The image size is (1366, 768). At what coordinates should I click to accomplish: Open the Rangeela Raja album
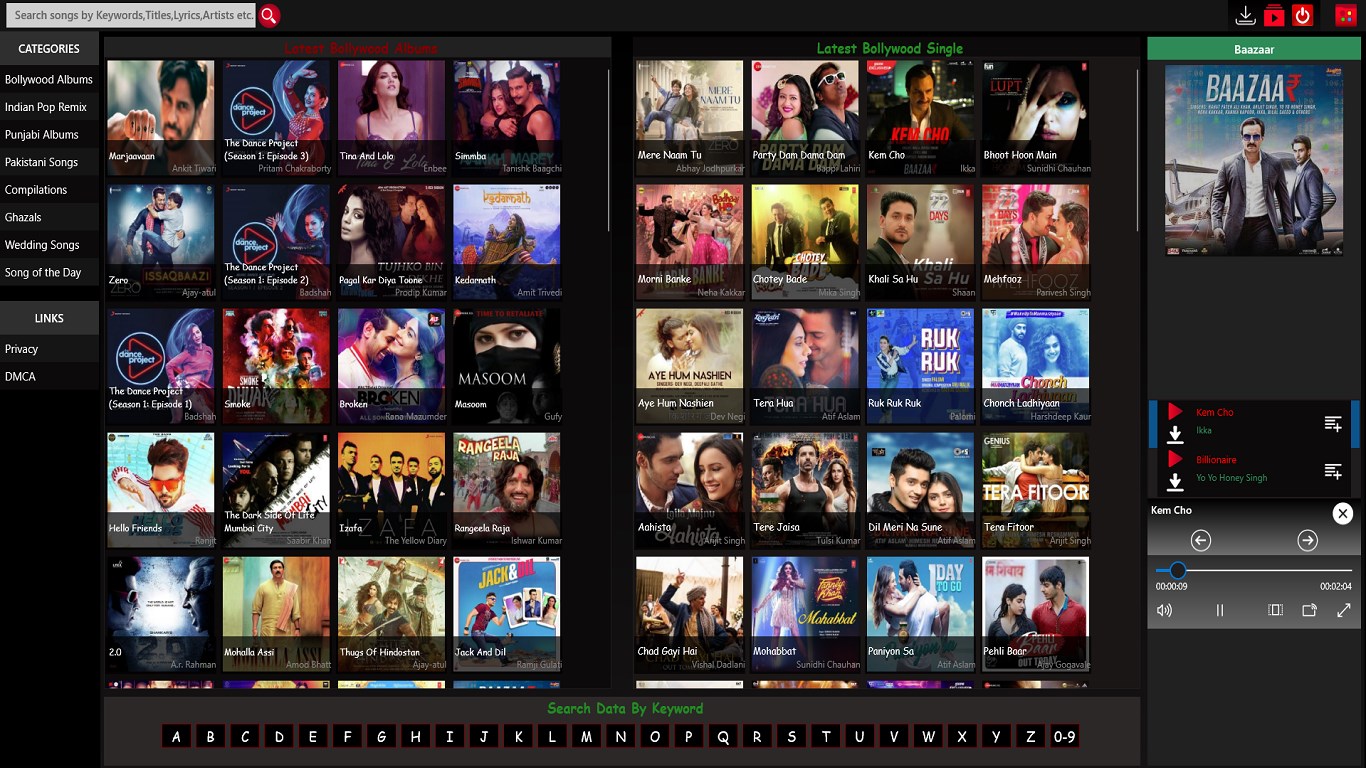point(507,490)
